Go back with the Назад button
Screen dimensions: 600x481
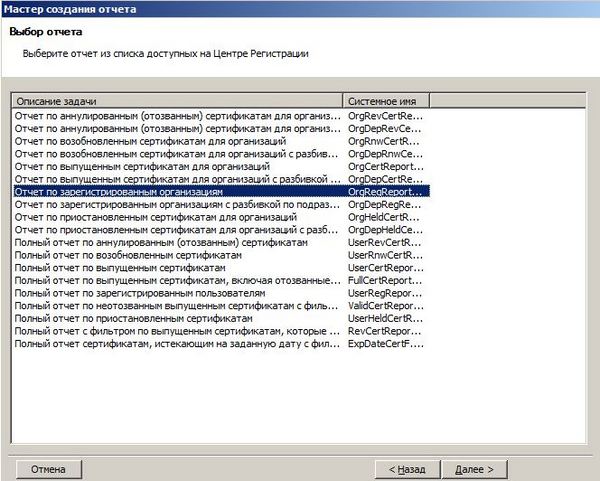point(408,469)
